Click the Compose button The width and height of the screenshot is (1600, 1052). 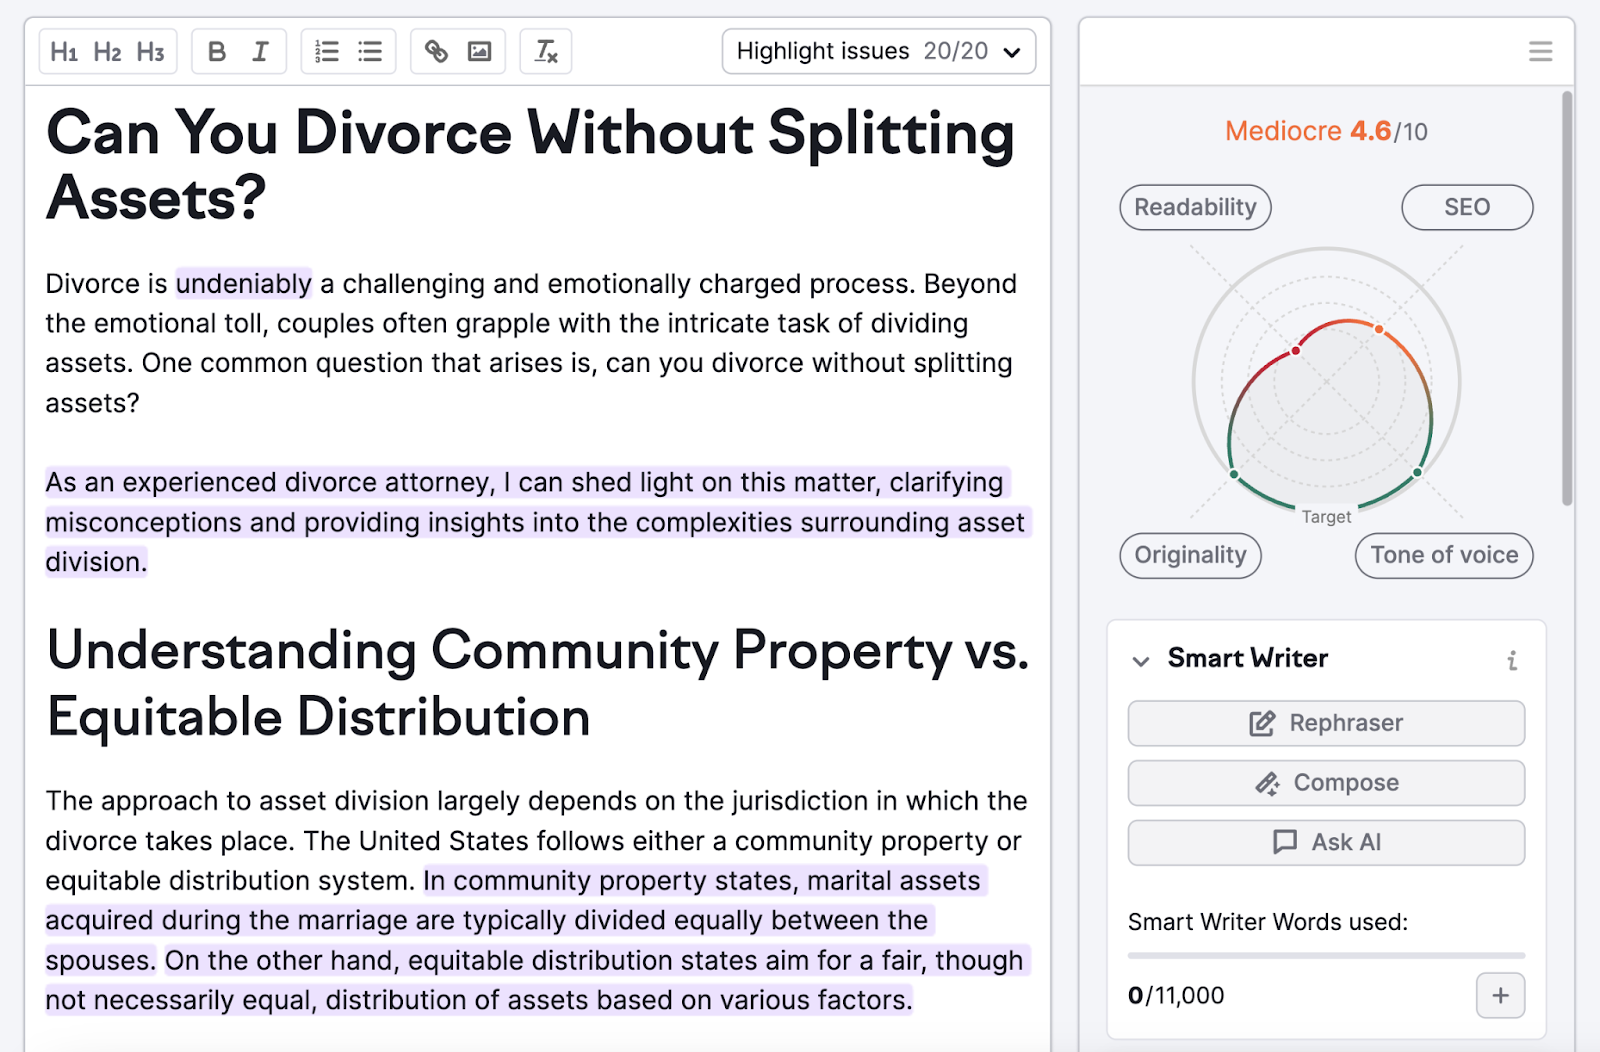[x=1326, y=783]
